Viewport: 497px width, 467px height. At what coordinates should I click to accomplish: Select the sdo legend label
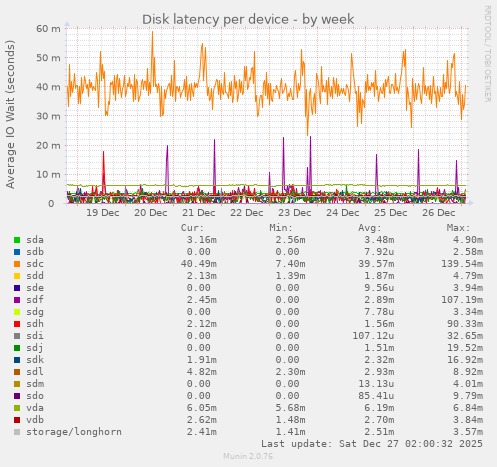click(35, 396)
